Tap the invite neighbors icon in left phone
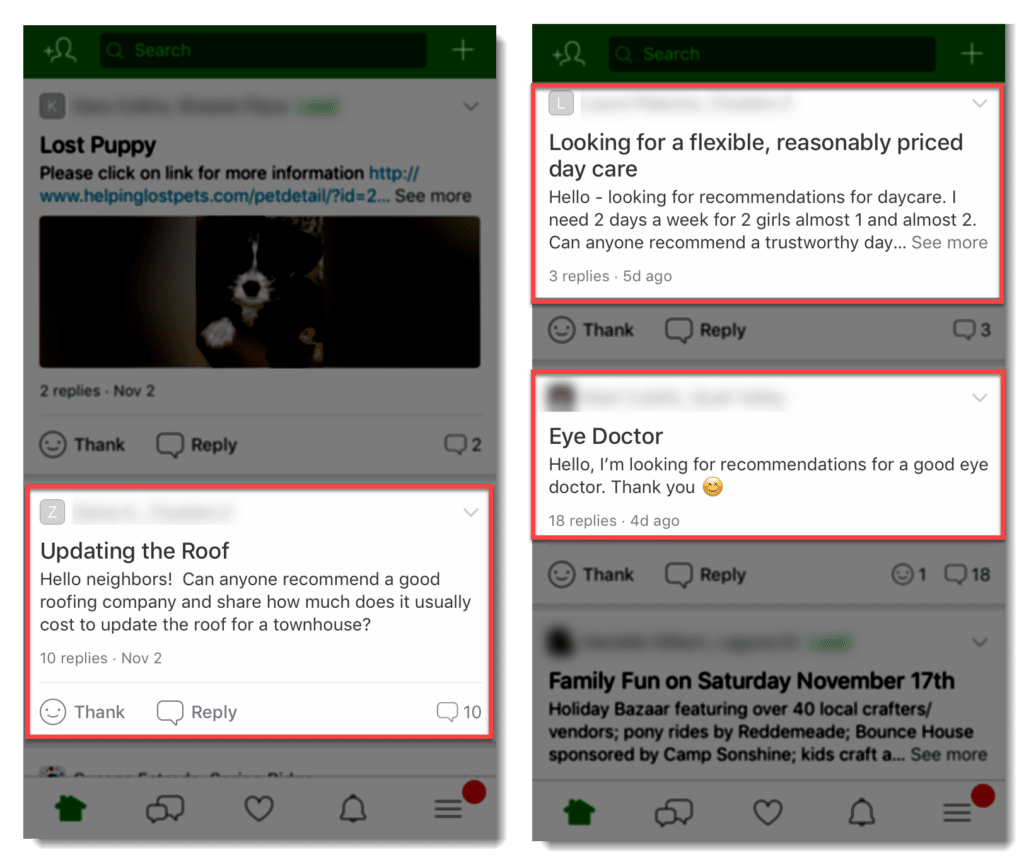Screen dimensions: 1024x860 (x=60, y=50)
